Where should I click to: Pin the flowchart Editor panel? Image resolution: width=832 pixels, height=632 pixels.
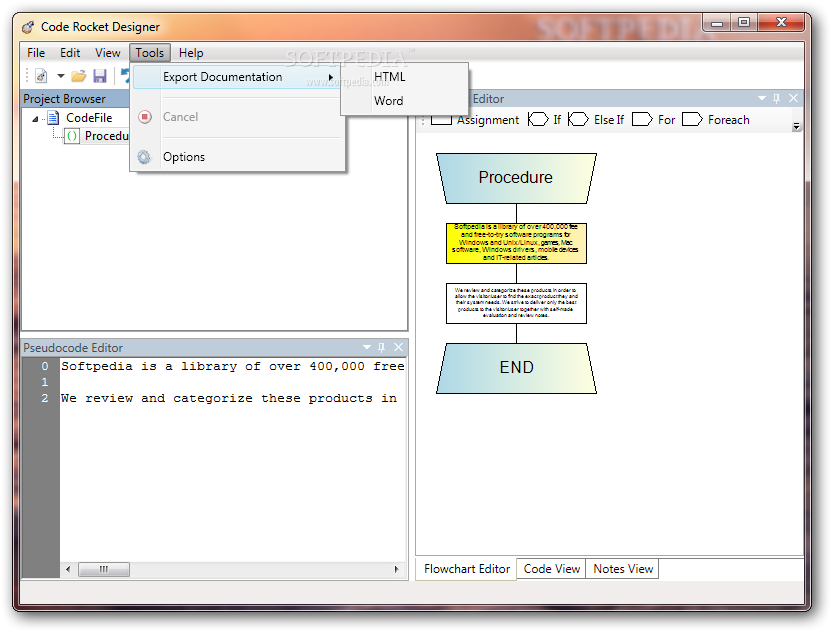(x=777, y=98)
